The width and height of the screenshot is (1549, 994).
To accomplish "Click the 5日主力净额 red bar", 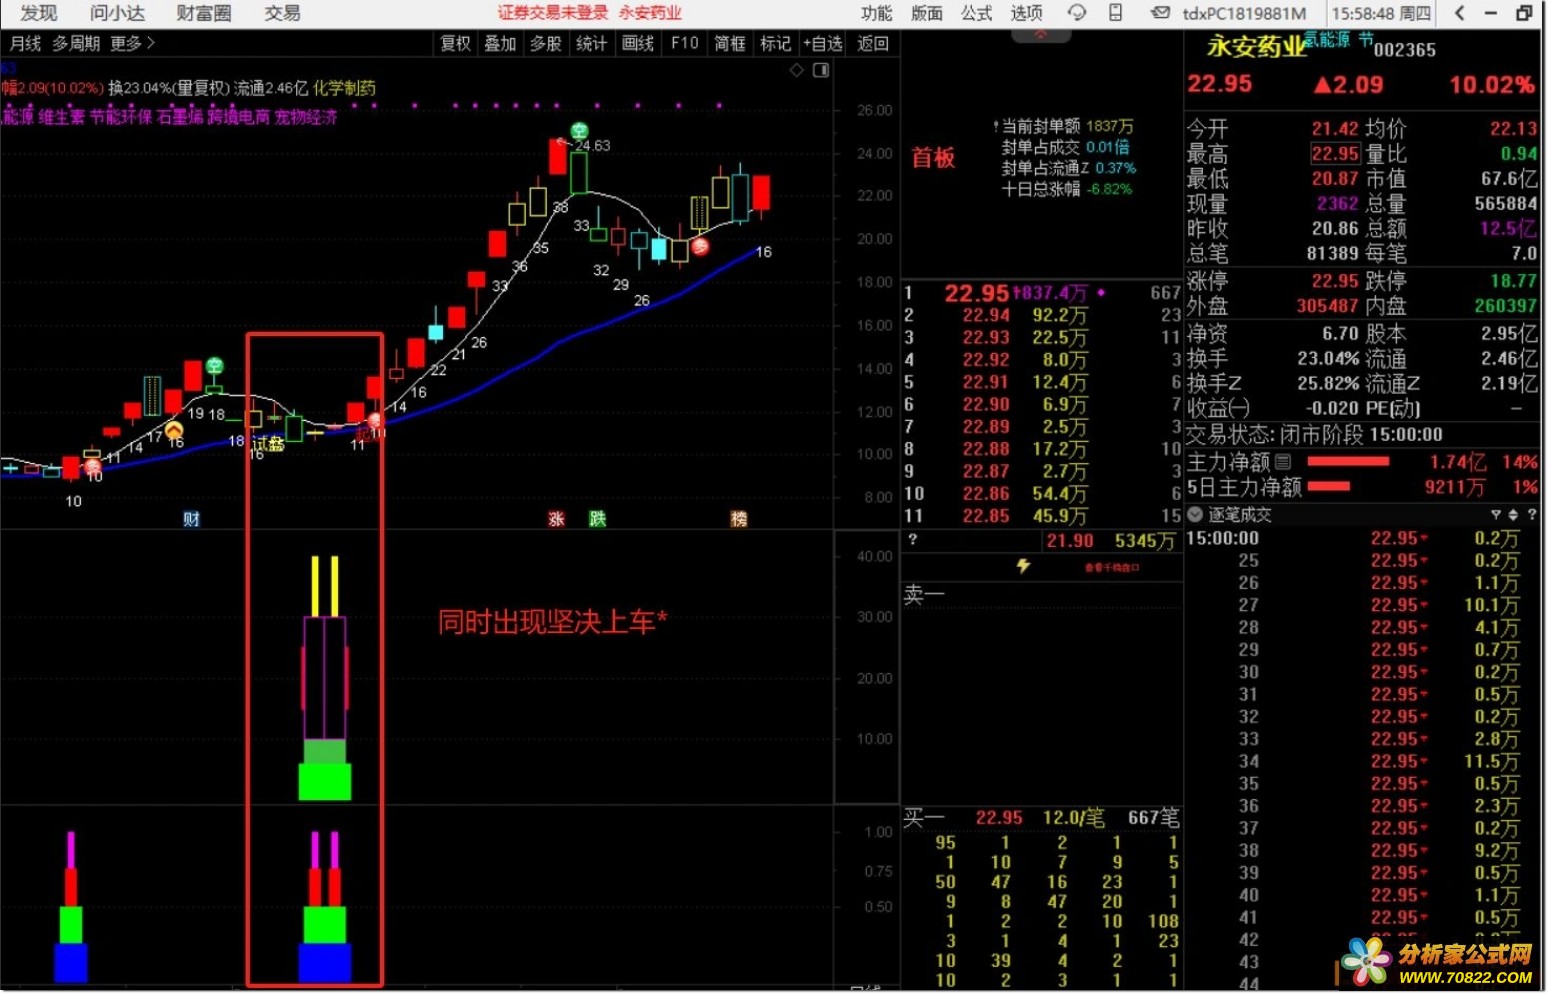I will click(1329, 487).
